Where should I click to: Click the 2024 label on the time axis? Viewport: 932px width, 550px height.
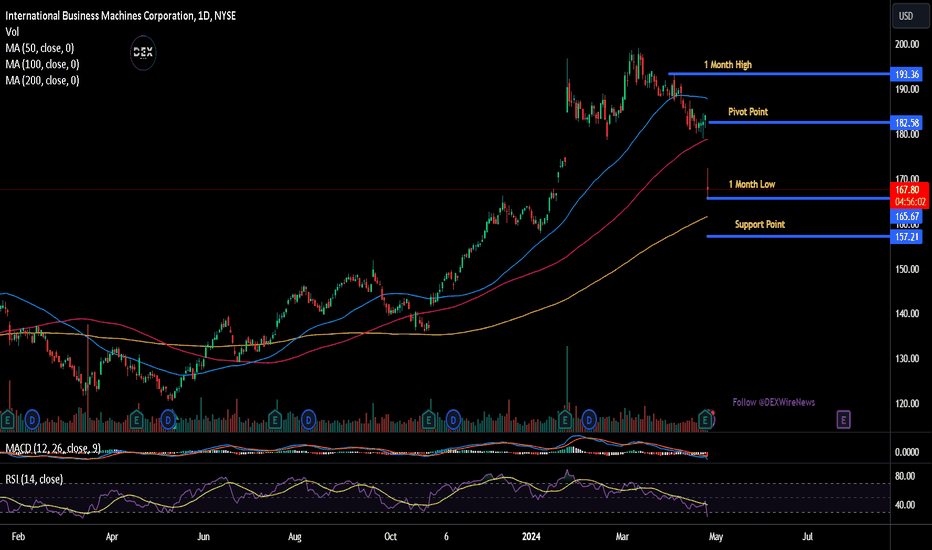pyautogui.click(x=531, y=536)
